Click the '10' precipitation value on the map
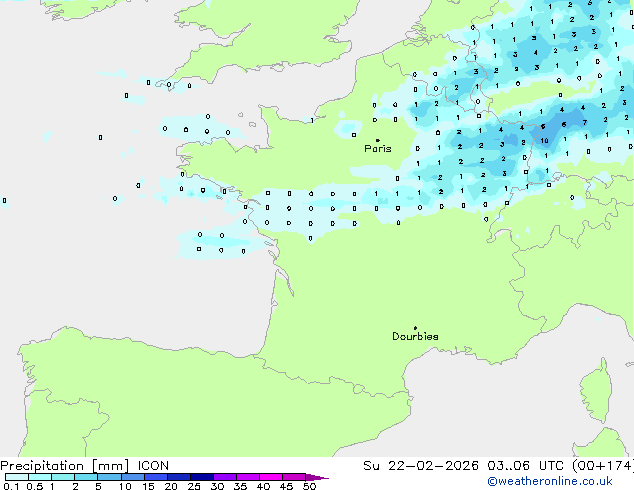Screen dimensions: 634x490 coord(545,141)
